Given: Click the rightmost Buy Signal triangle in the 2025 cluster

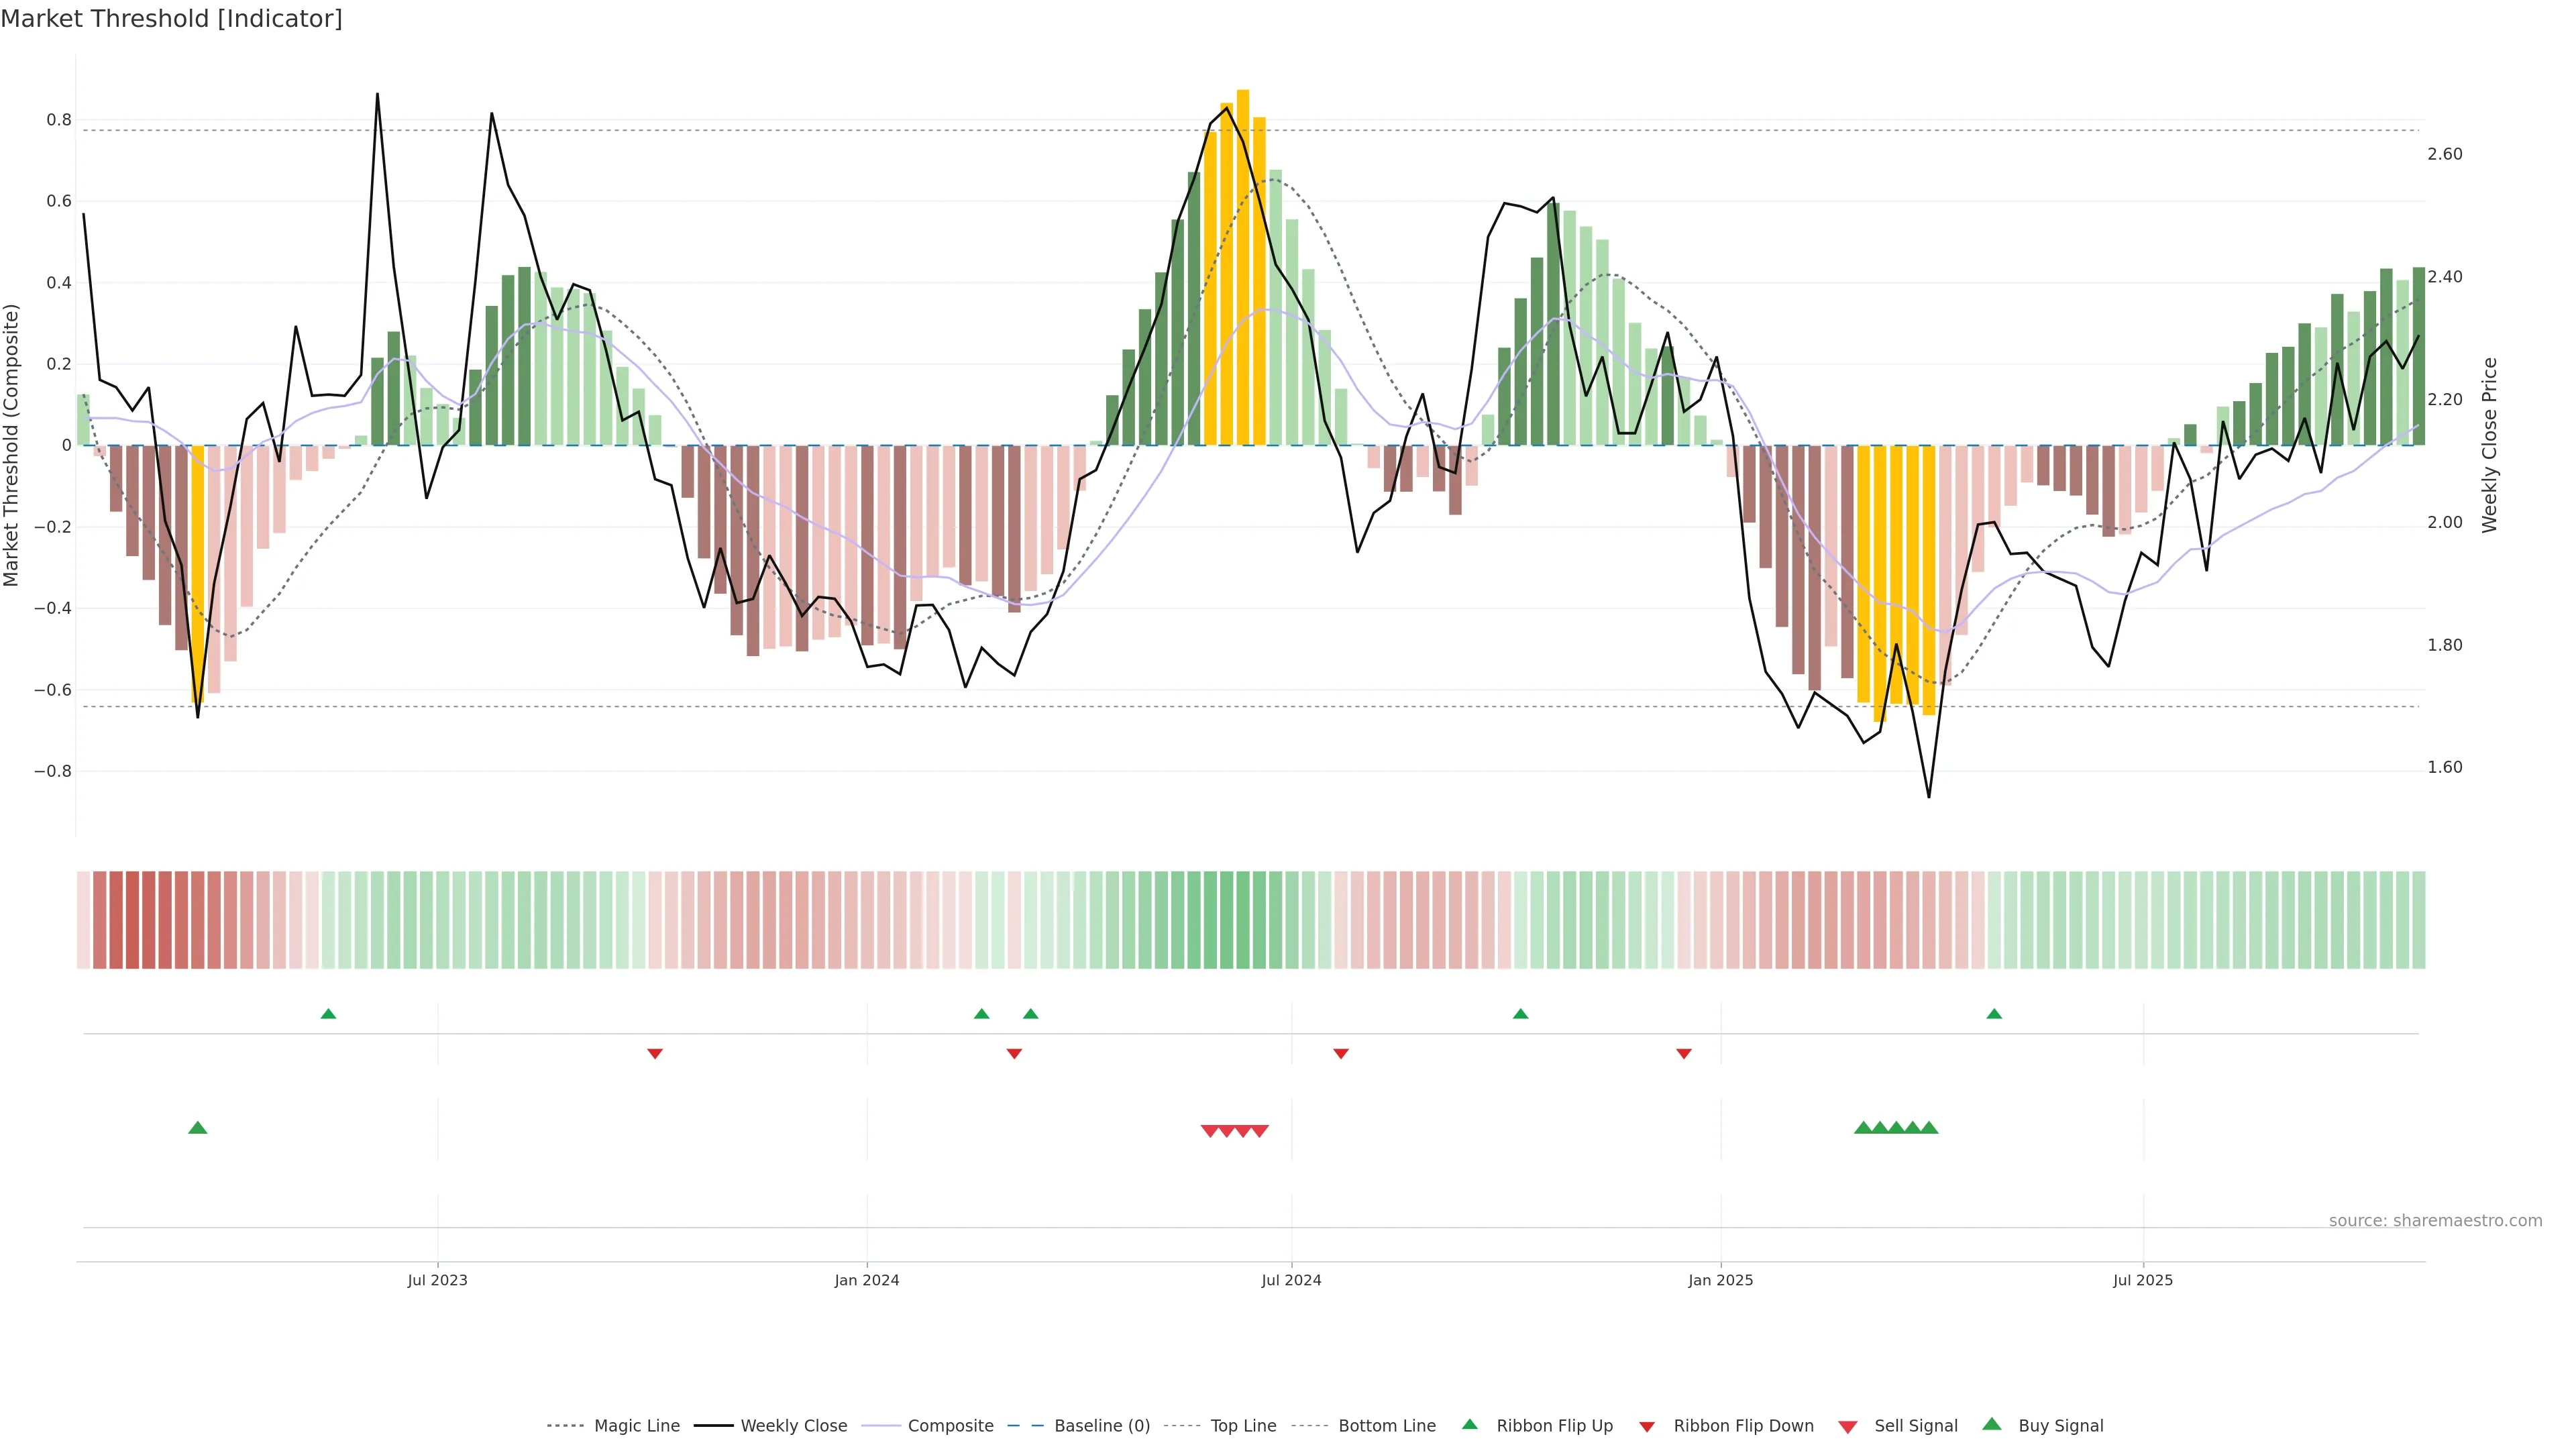Looking at the screenshot, I should [1929, 1128].
